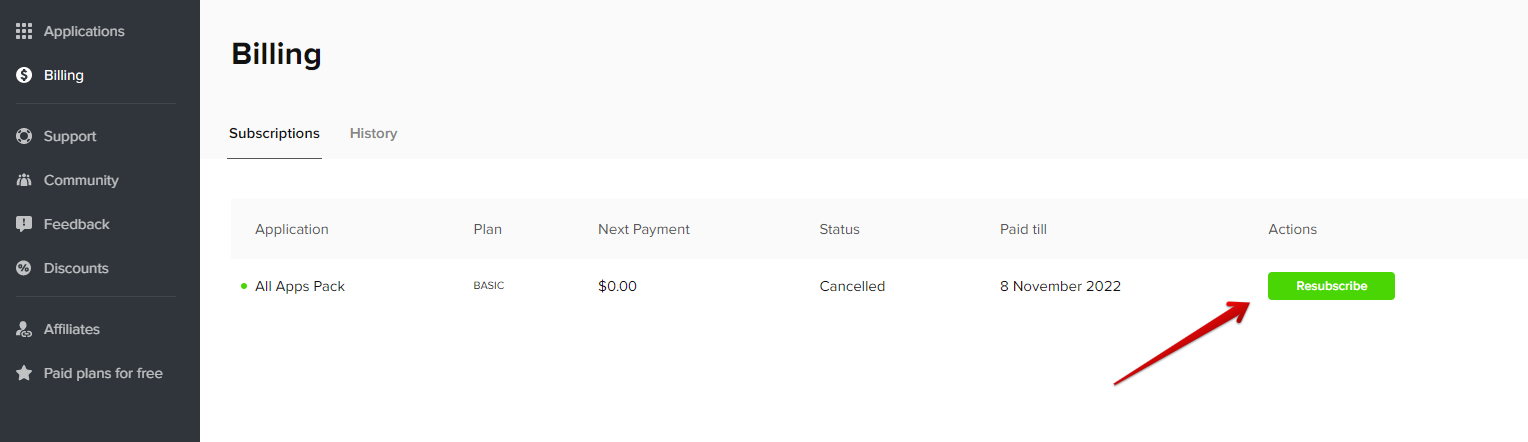Click the All Apps Pack row name
Image resolution: width=1528 pixels, height=442 pixels.
(x=300, y=286)
